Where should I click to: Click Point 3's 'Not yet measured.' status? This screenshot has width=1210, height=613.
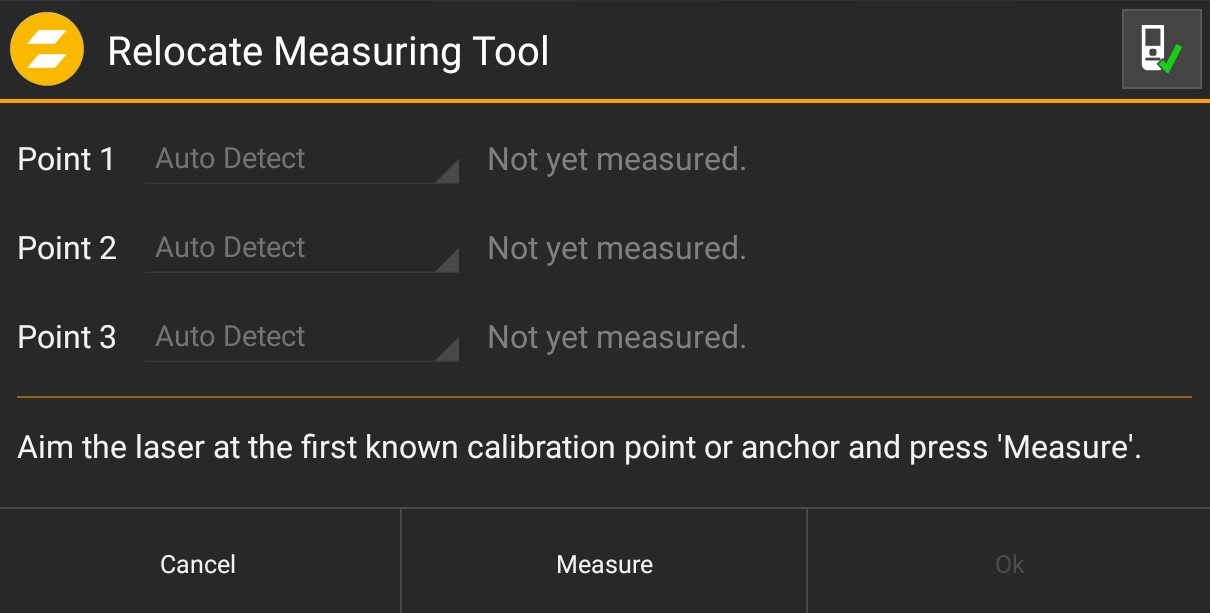616,337
